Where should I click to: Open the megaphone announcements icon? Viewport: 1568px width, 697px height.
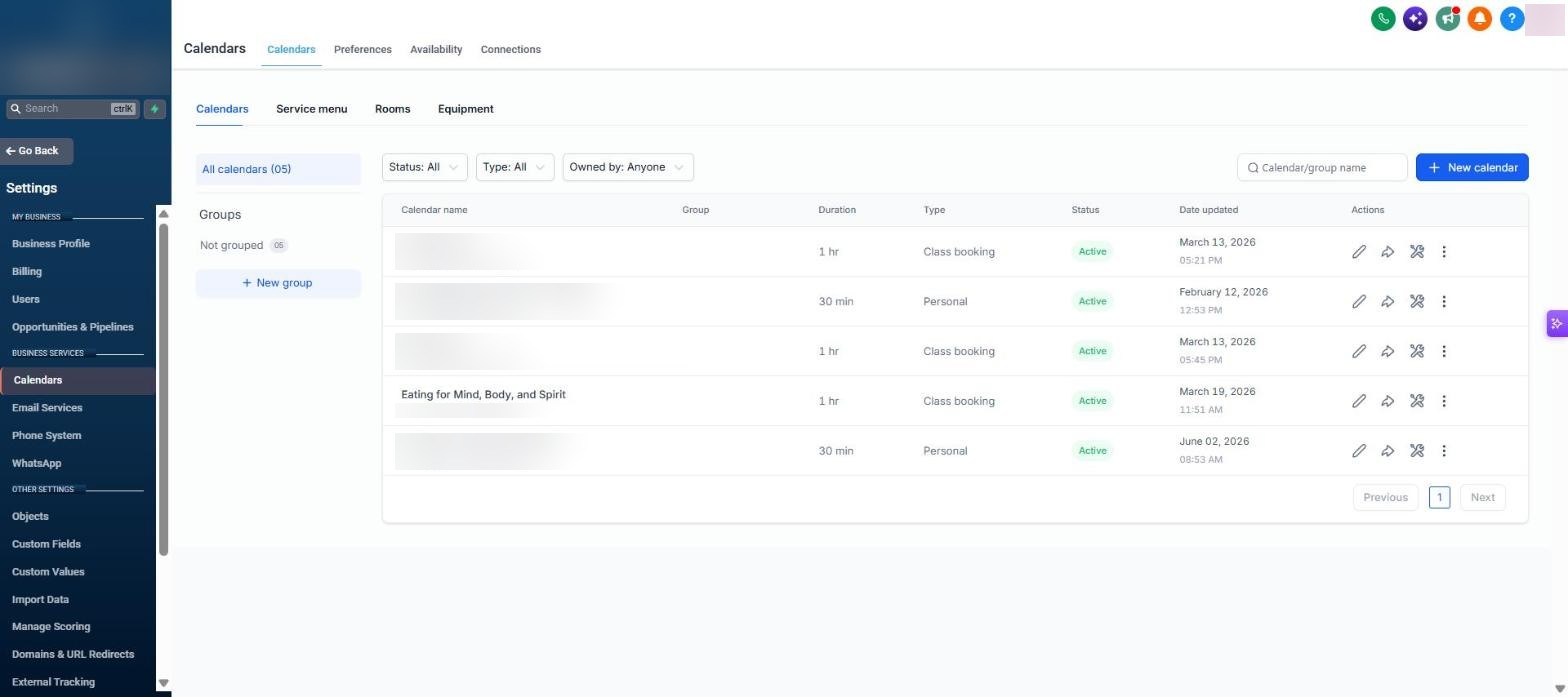point(1447,18)
